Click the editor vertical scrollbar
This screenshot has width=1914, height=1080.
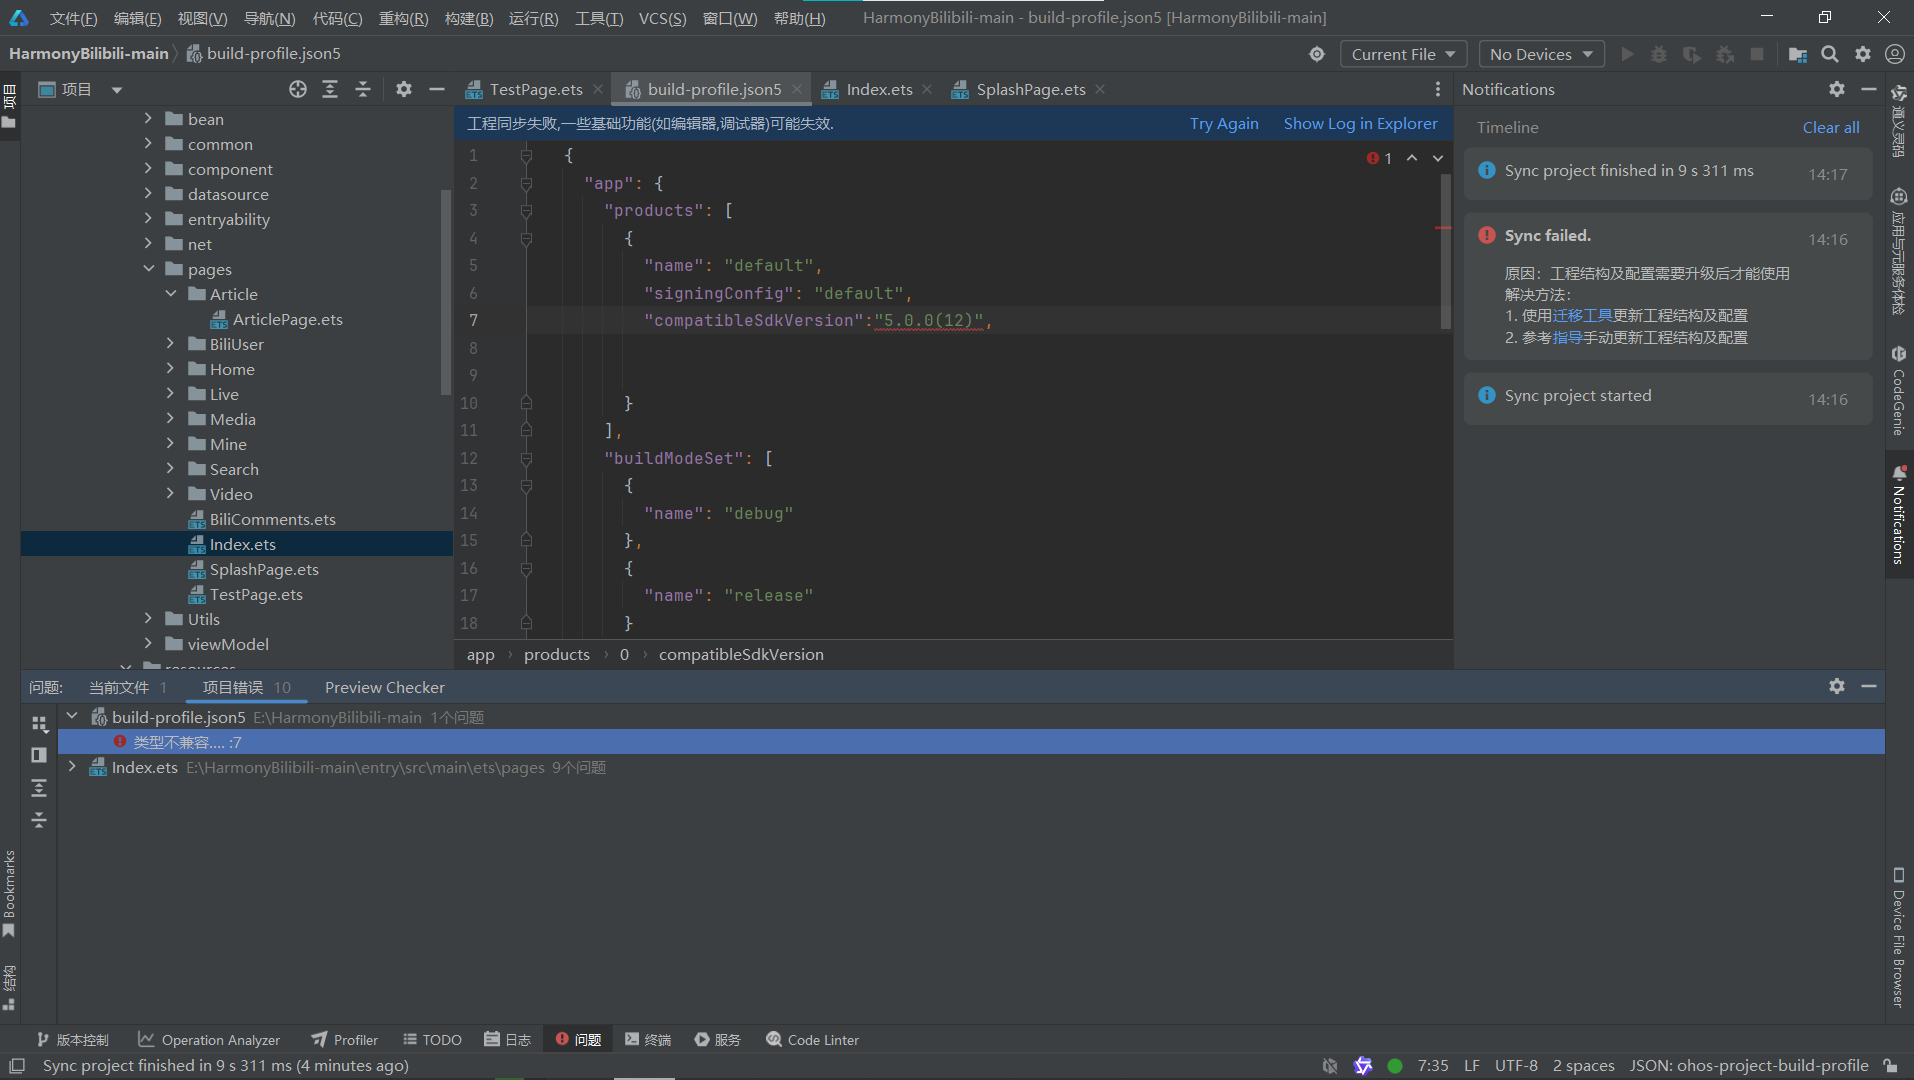[x=1445, y=252]
